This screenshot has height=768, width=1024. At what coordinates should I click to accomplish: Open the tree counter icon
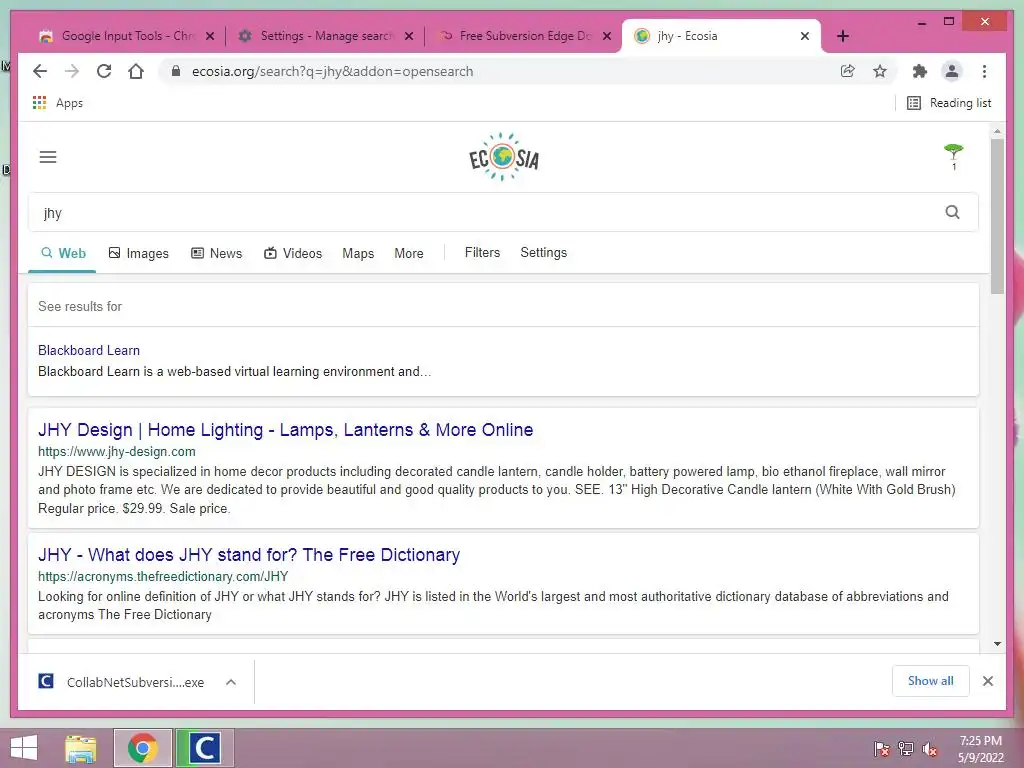pyautogui.click(x=953, y=157)
